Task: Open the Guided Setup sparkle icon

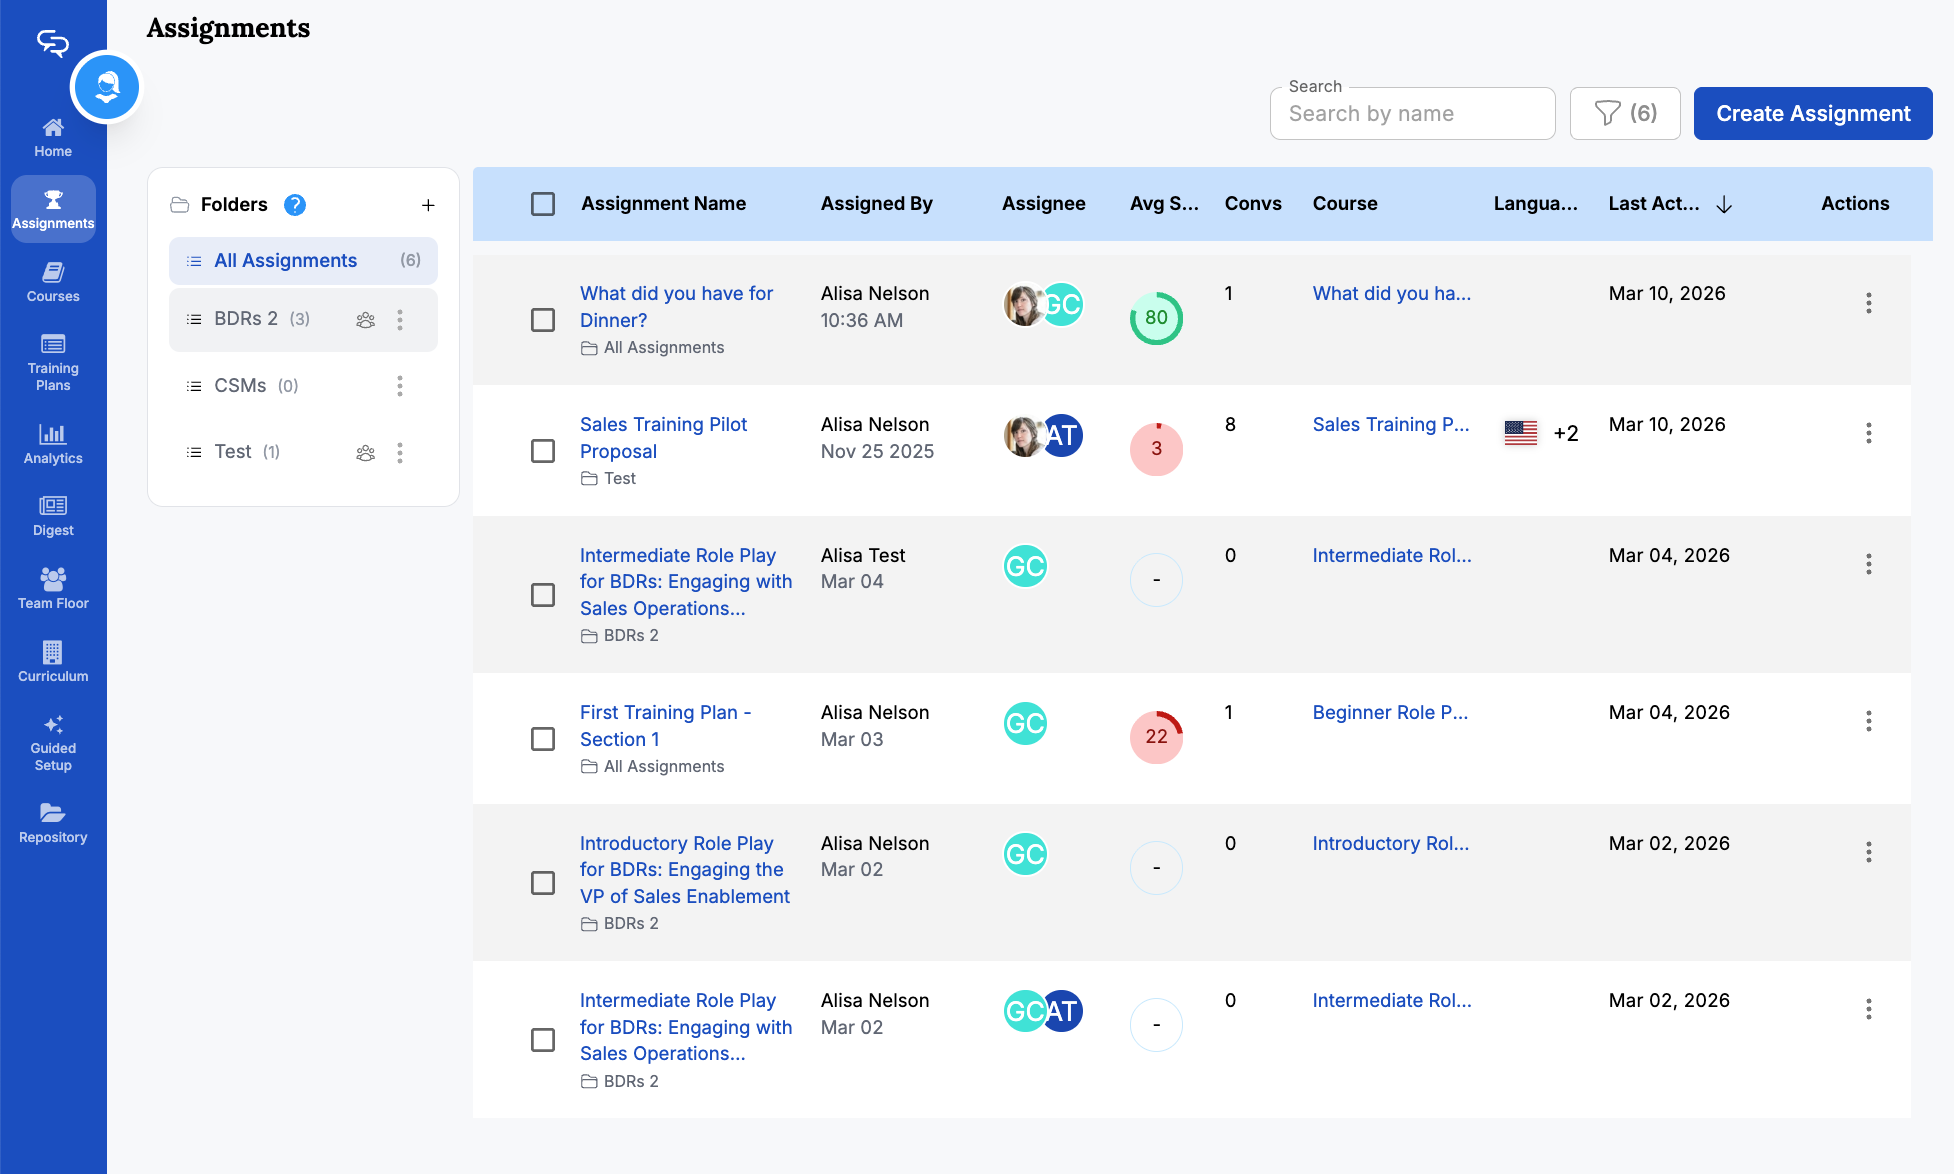Action: pyautogui.click(x=53, y=725)
